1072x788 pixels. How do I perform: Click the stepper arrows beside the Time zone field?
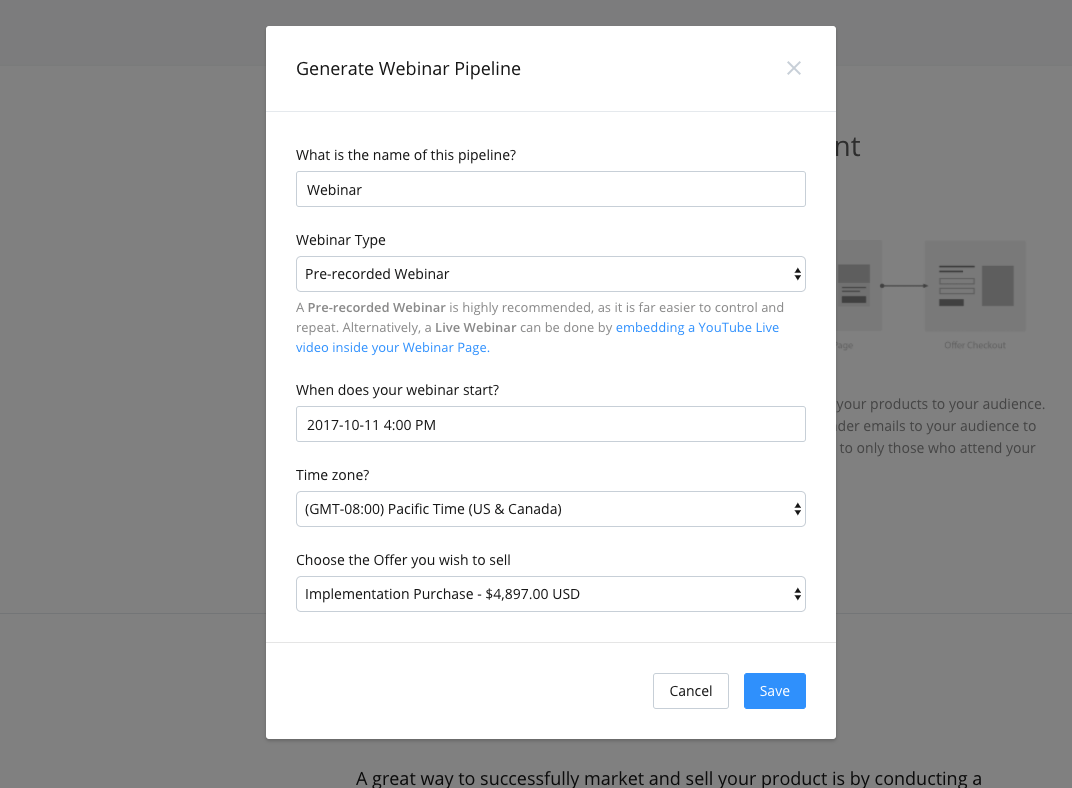(797, 508)
